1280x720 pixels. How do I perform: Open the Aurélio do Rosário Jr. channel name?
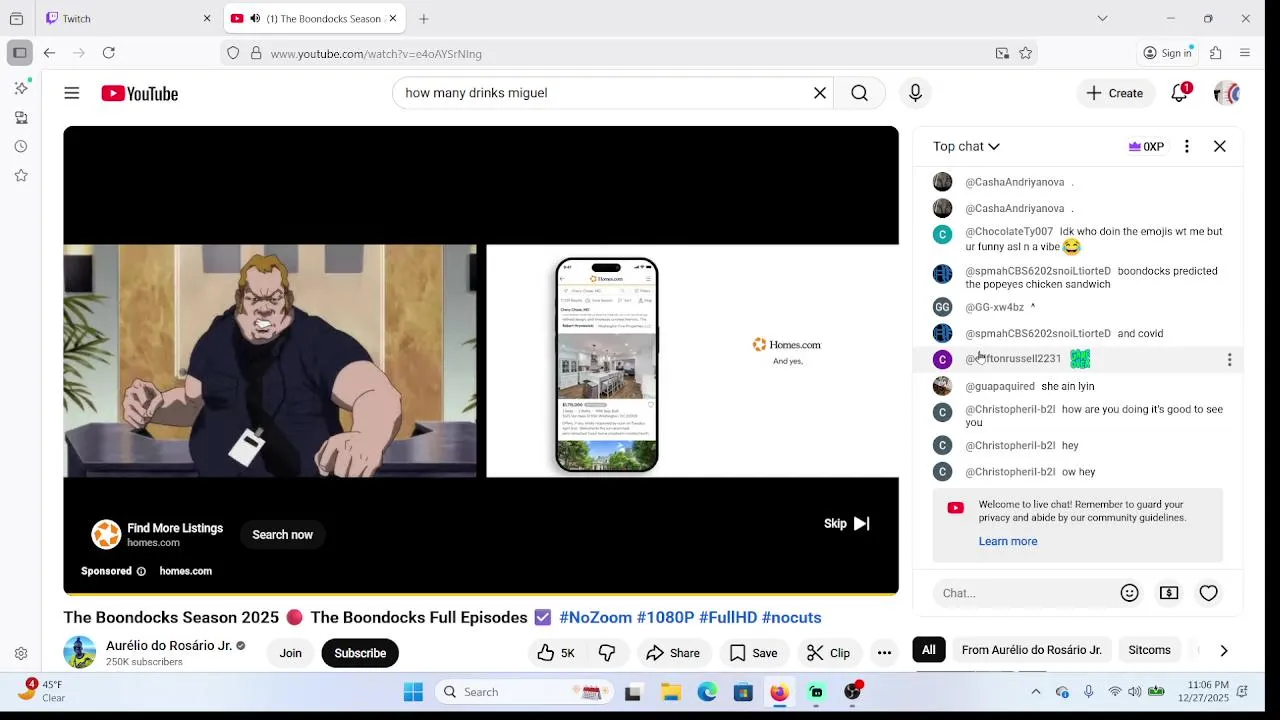point(169,645)
